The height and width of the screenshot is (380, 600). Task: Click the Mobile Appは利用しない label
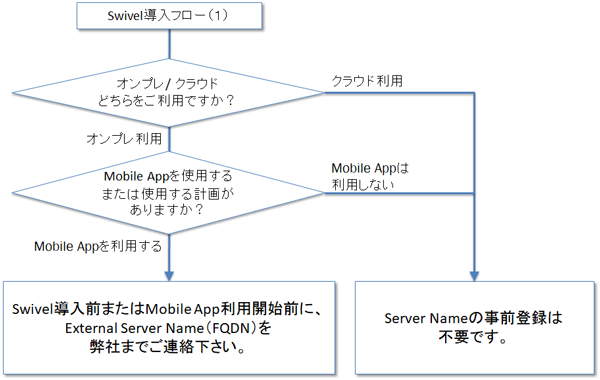coord(370,176)
